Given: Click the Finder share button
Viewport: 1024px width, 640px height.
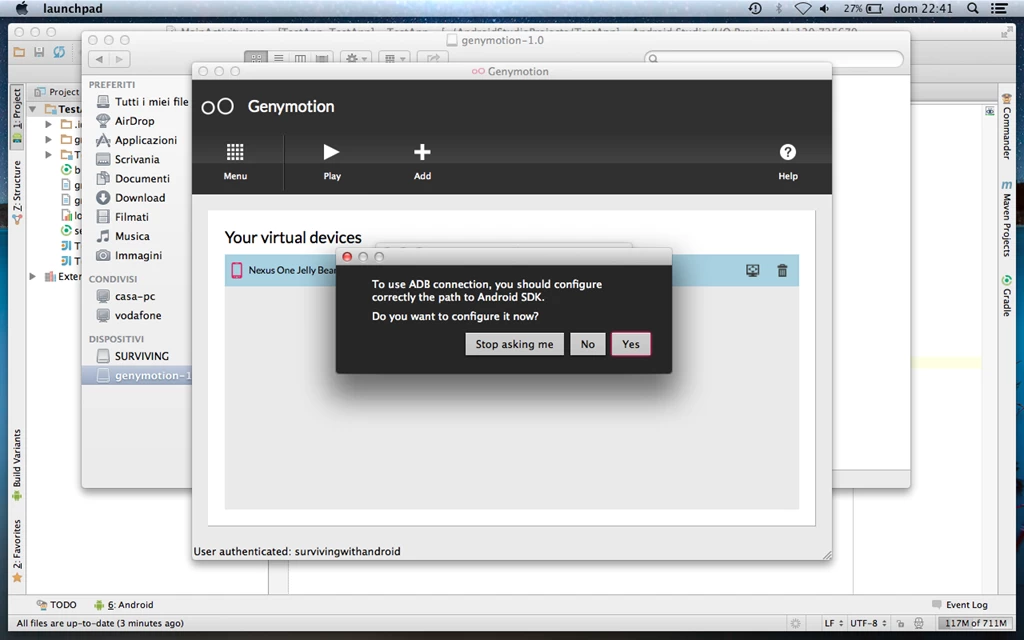Looking at the screenshot, I should click(433, 59).
